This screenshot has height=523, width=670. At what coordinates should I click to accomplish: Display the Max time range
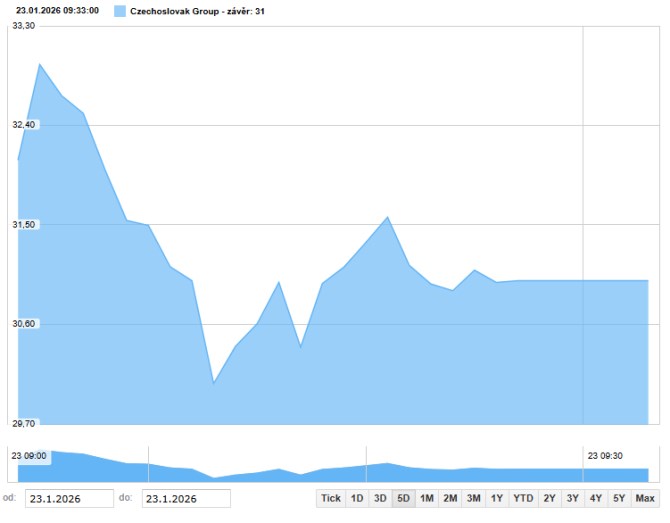pyautogui.click(x=645, y=498)
